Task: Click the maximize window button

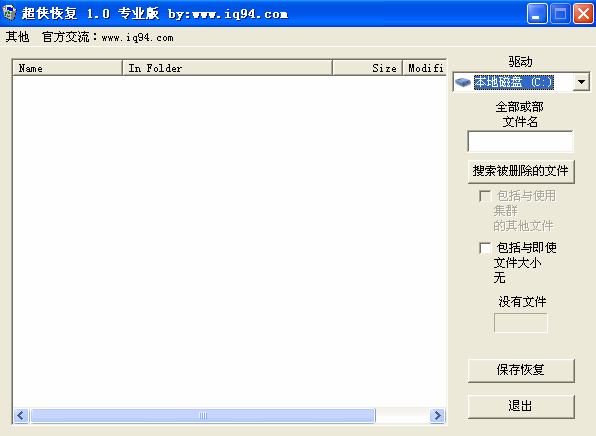Action: (x=560, y=14)
